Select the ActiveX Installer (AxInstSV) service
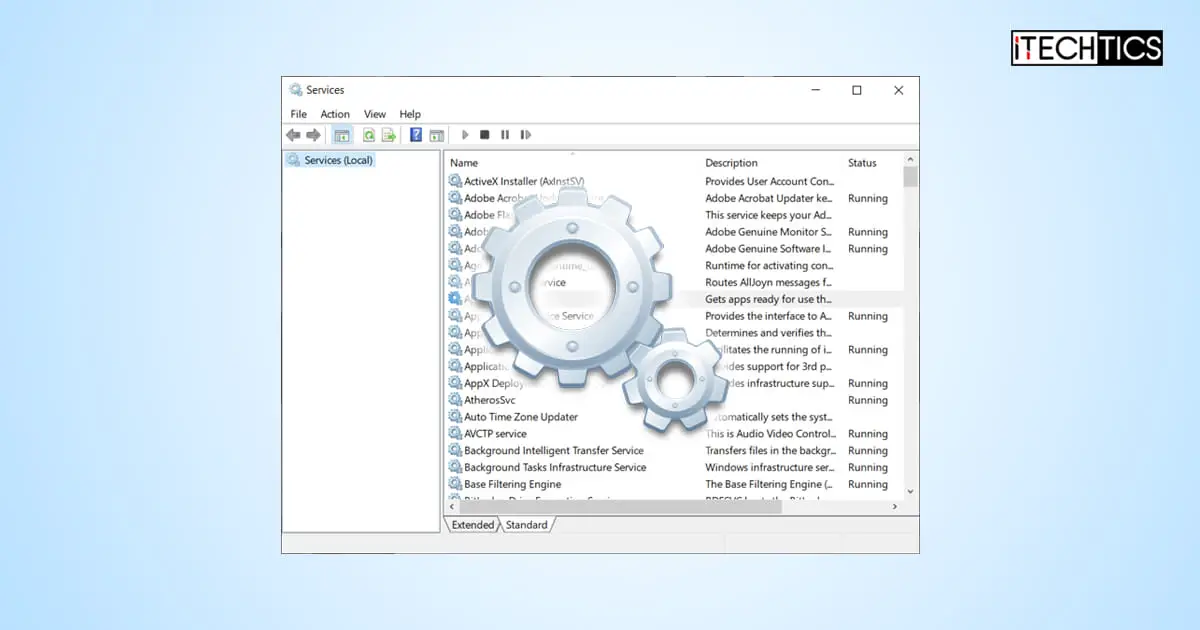 coord(524,182)
